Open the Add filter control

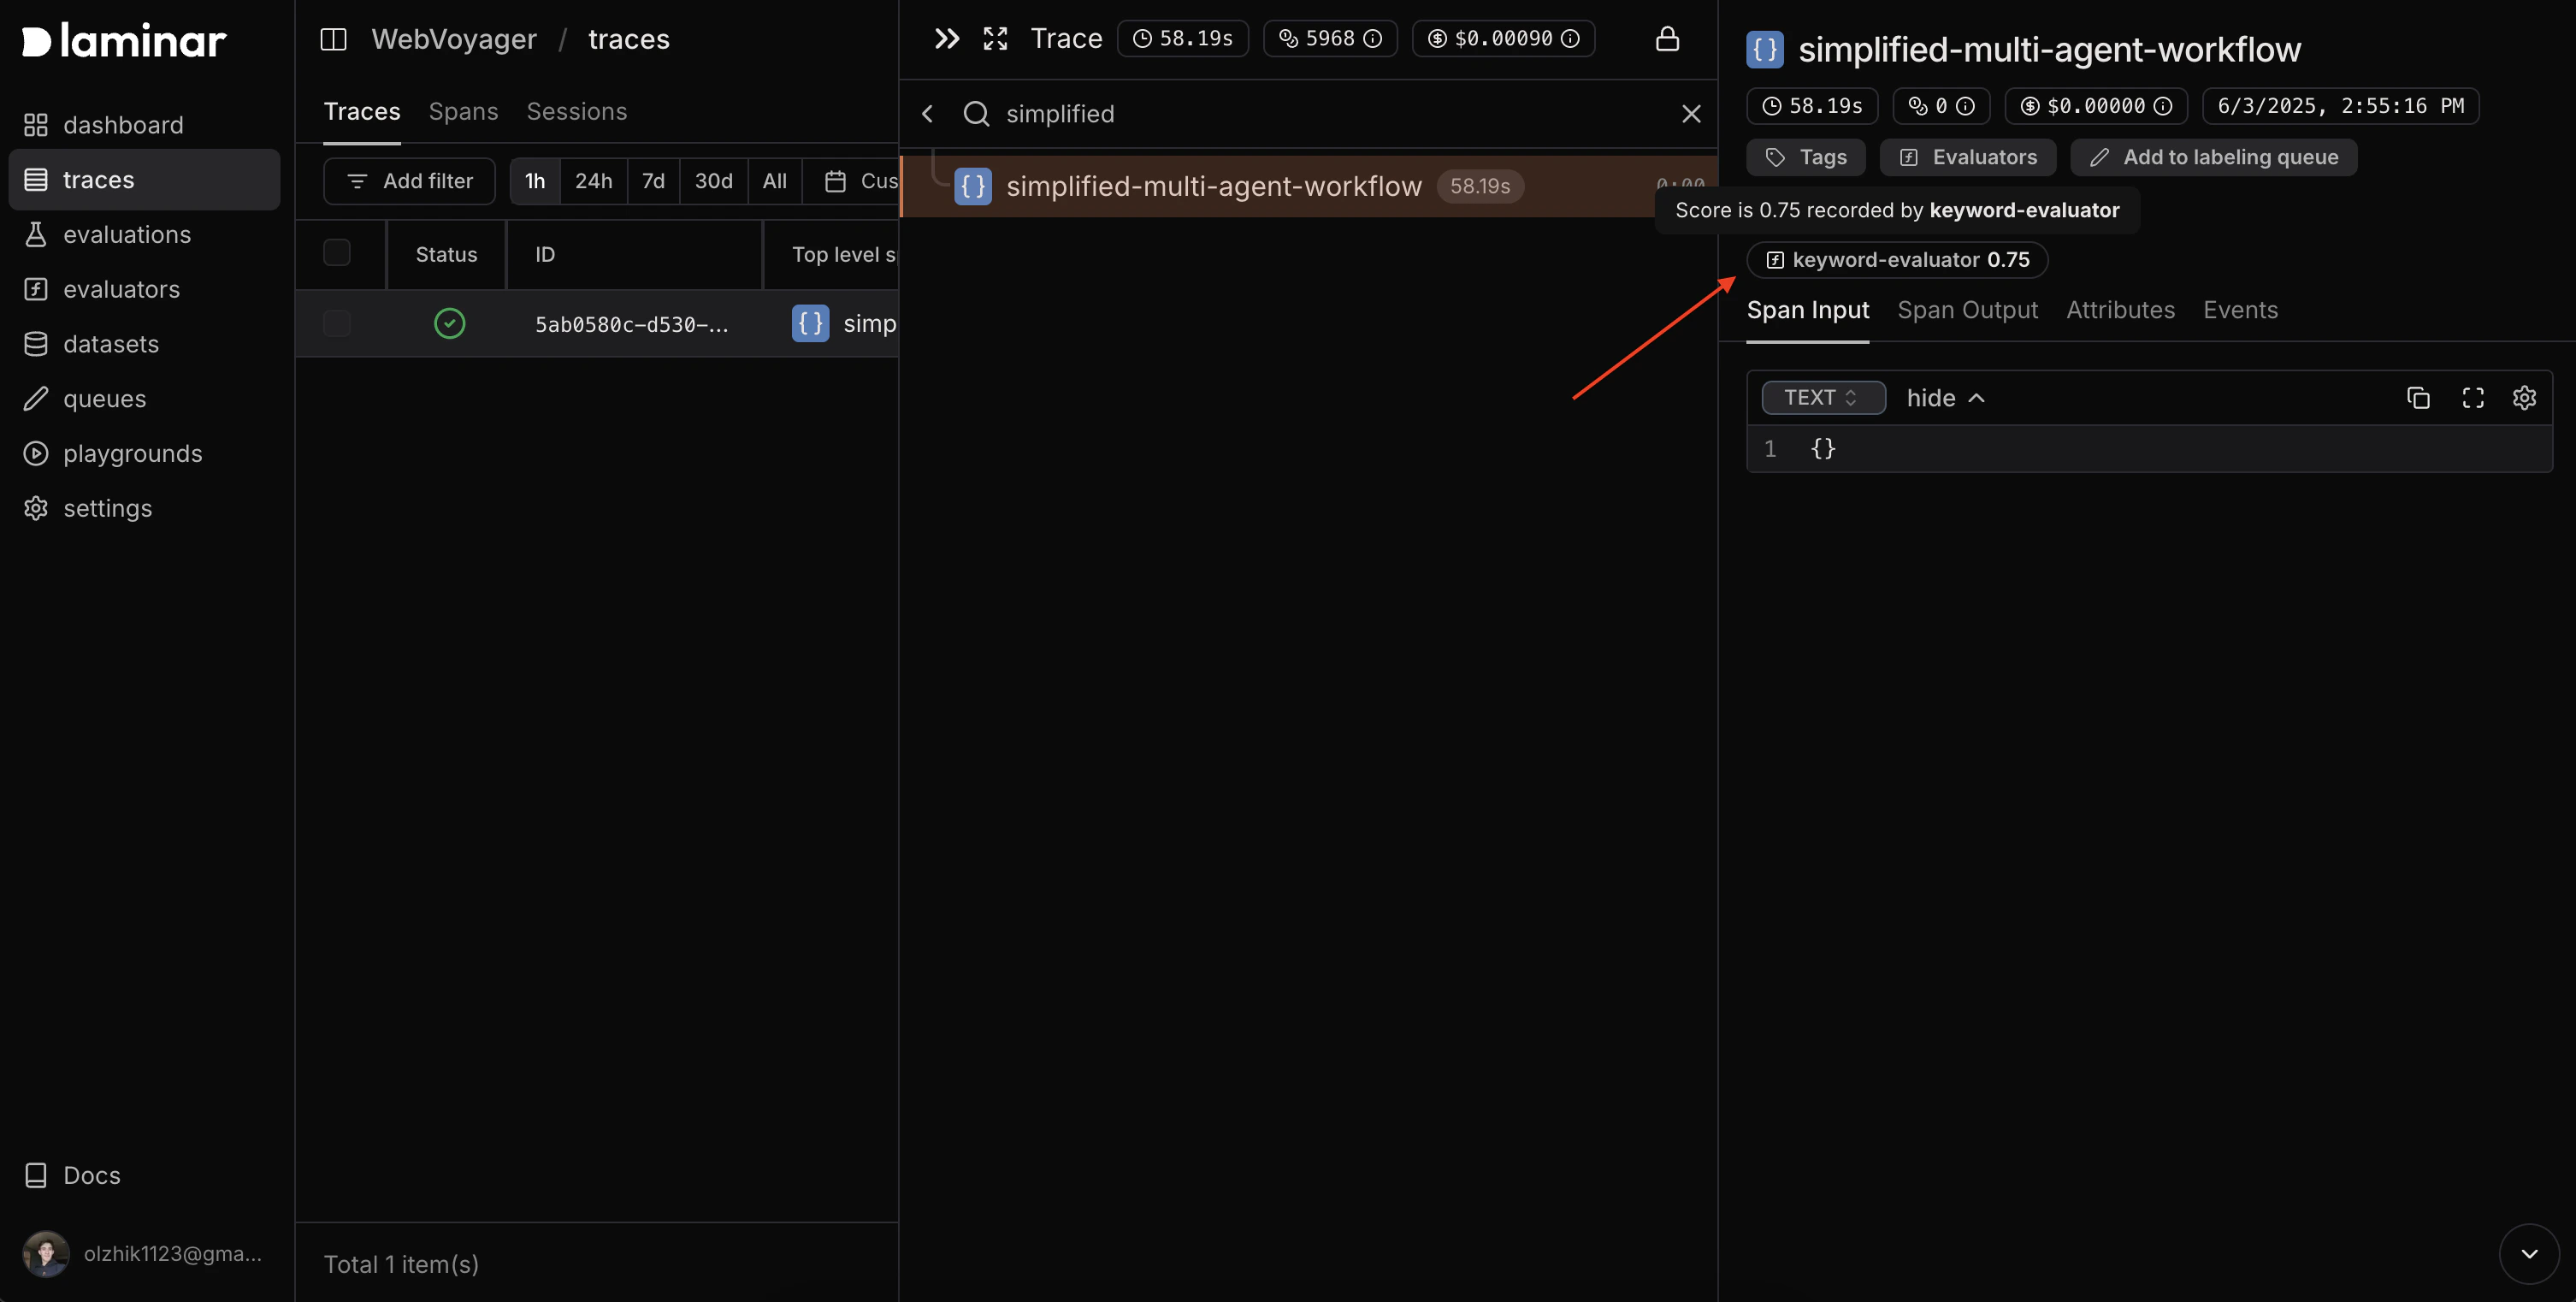click(409, 181)
